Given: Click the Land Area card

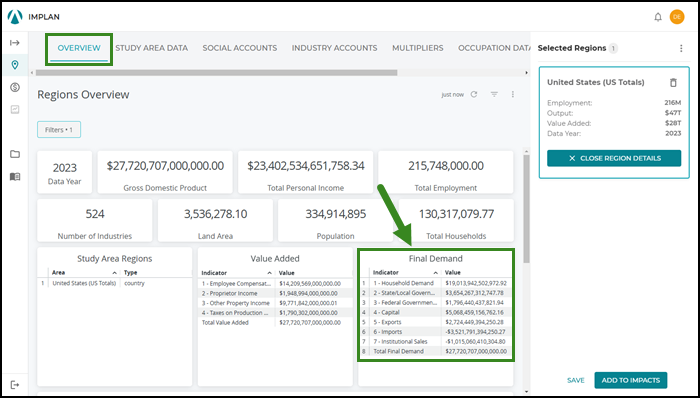Looking at the screenshot, I should click(x=215, y=220).
